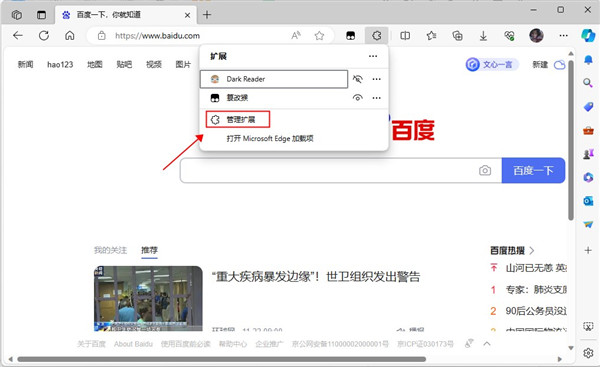Click the 新闻 navigation link
600x367 pixels.
[x=25, y=64]
